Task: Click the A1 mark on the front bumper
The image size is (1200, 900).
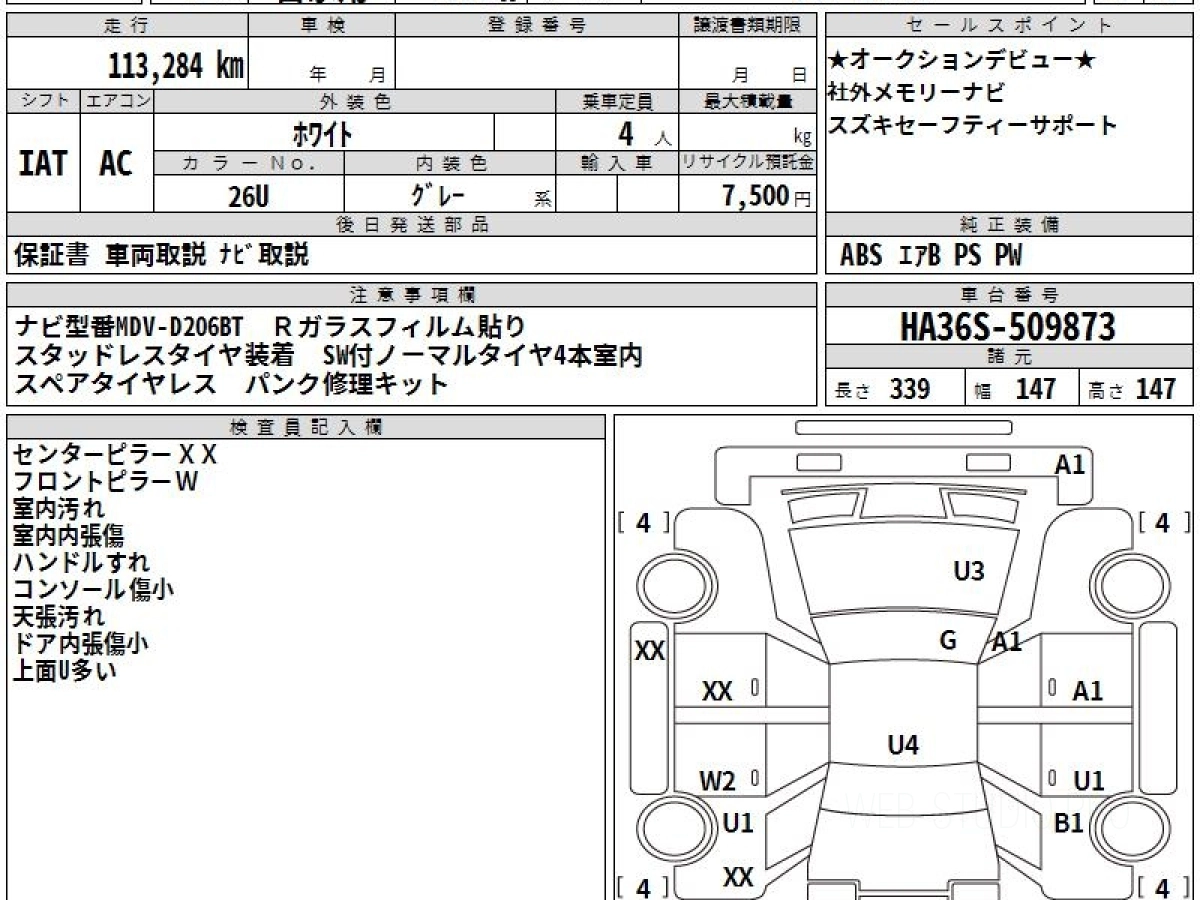Action: point(1069,464)
